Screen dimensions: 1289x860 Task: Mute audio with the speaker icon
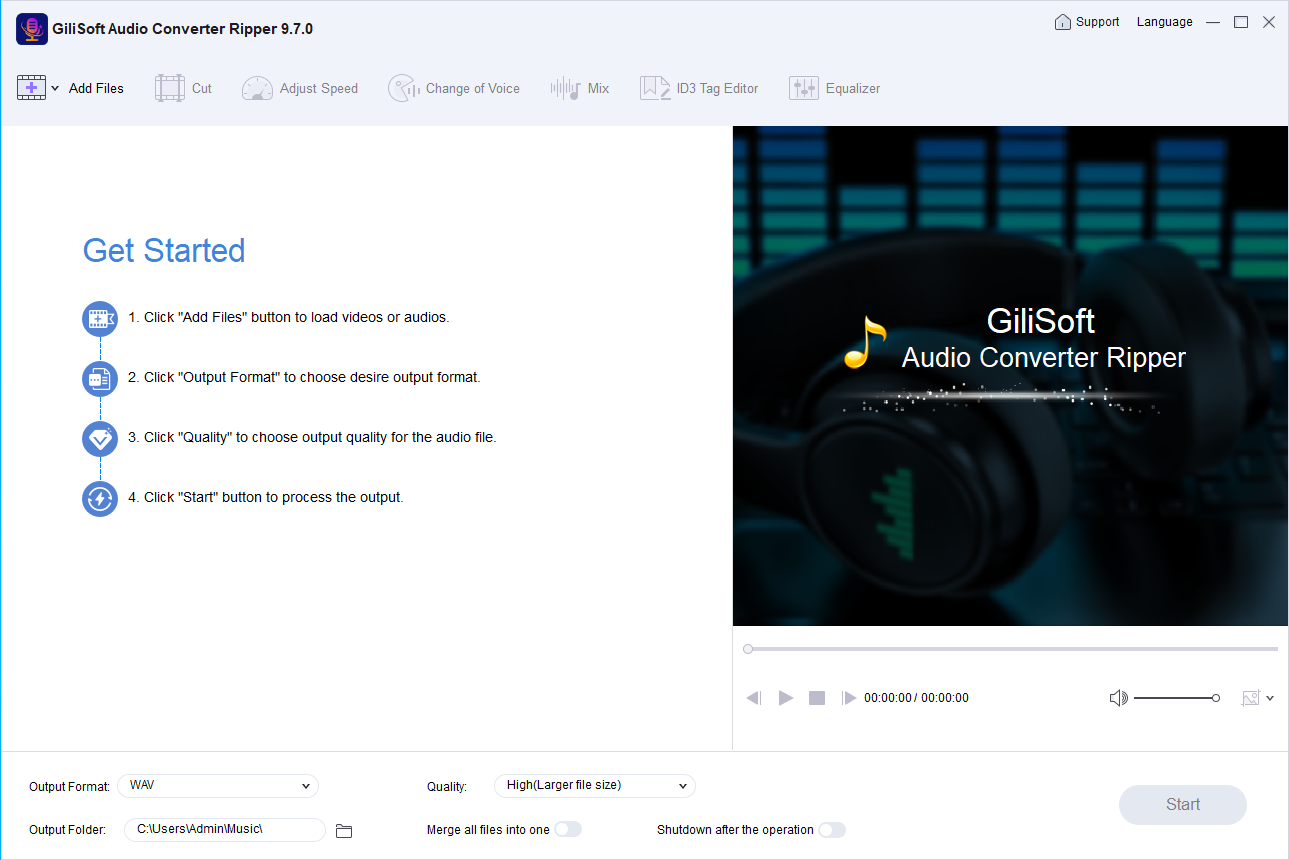tap(1119, 698)
